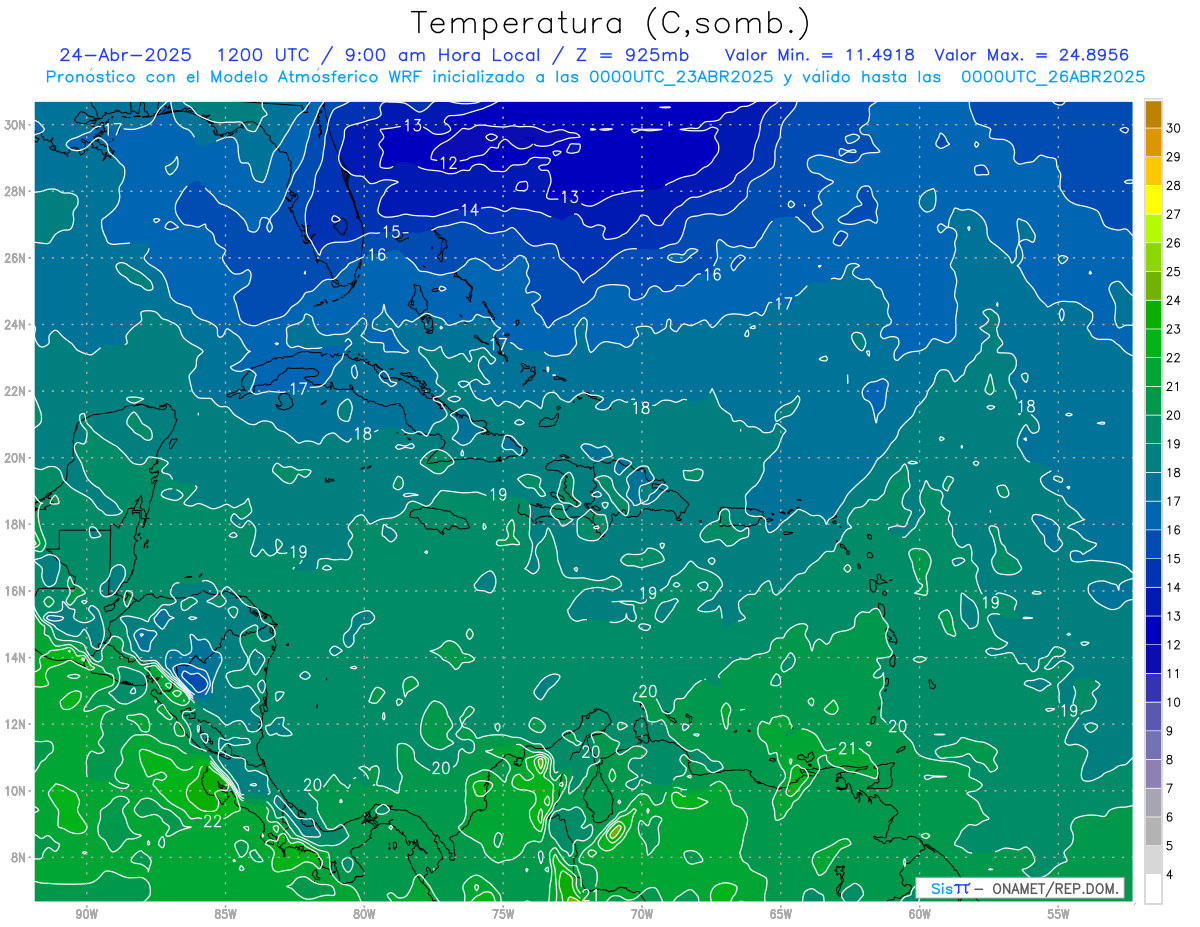Viewport: 1200px width, 927px height.
Task: Click the "Z = 925mb" level text
Action: pos(631,55)
